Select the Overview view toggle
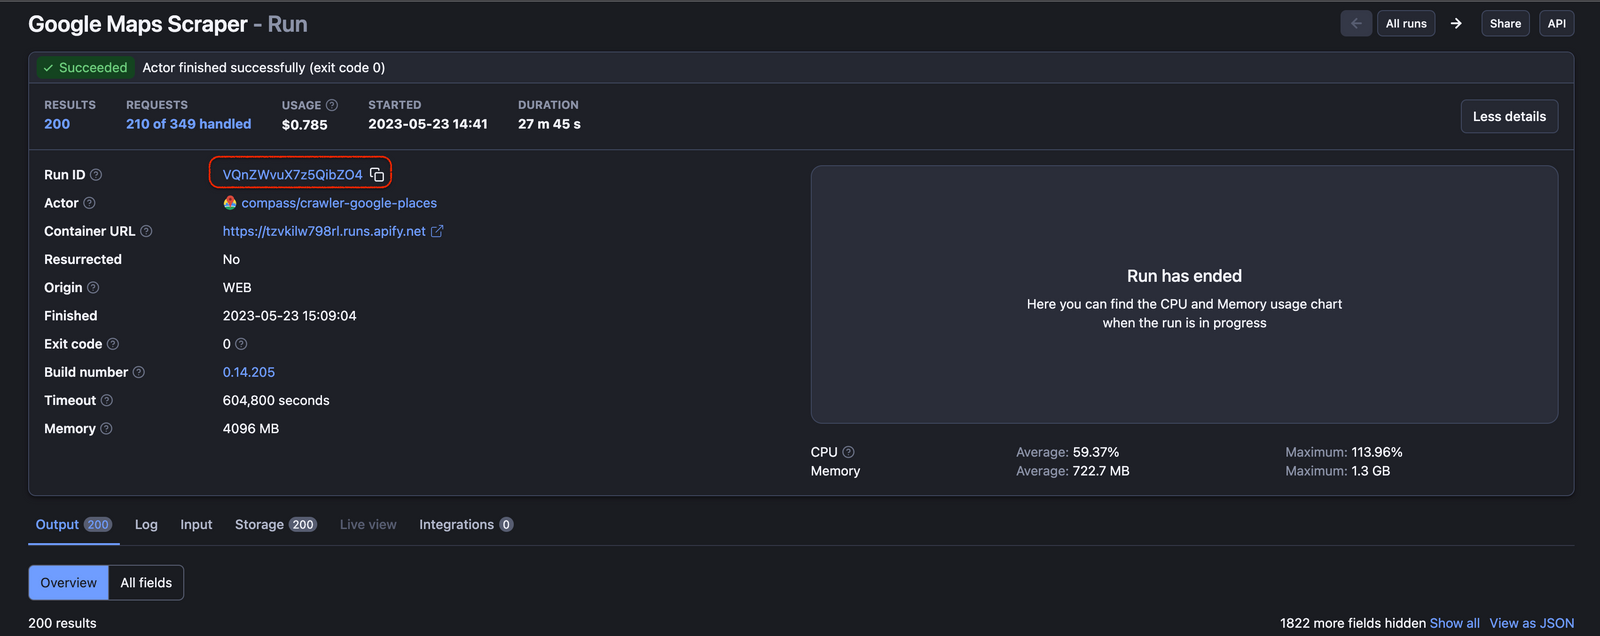 pyautogui.click(x=69, y=583)
